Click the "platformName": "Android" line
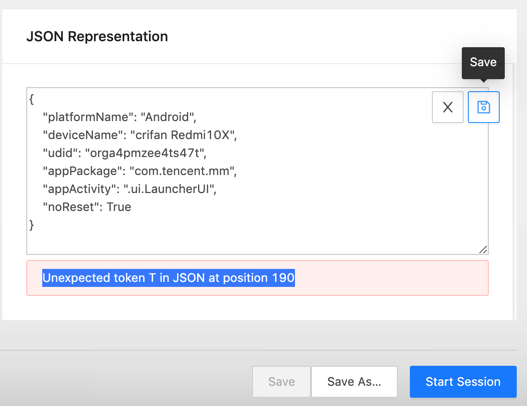This screenshot has width=527, height=406. click(119, 117)
